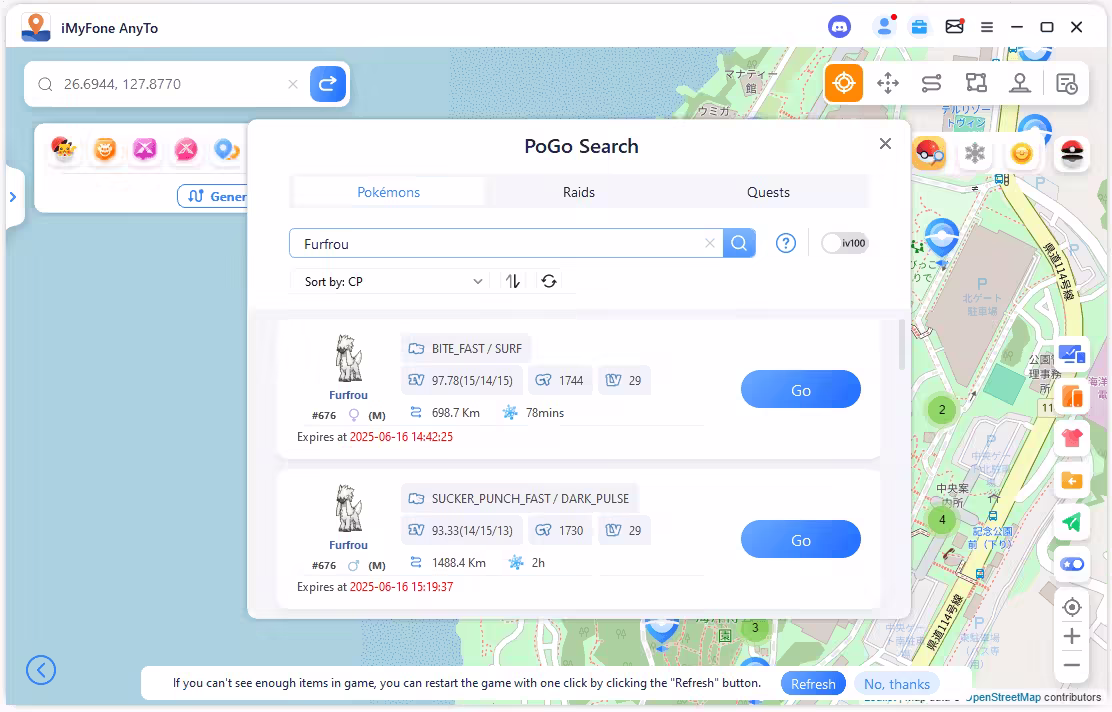This screenshot has width=1112, height=712.
Task: Click the green cluster marker labeled 2
Action: 942,409
